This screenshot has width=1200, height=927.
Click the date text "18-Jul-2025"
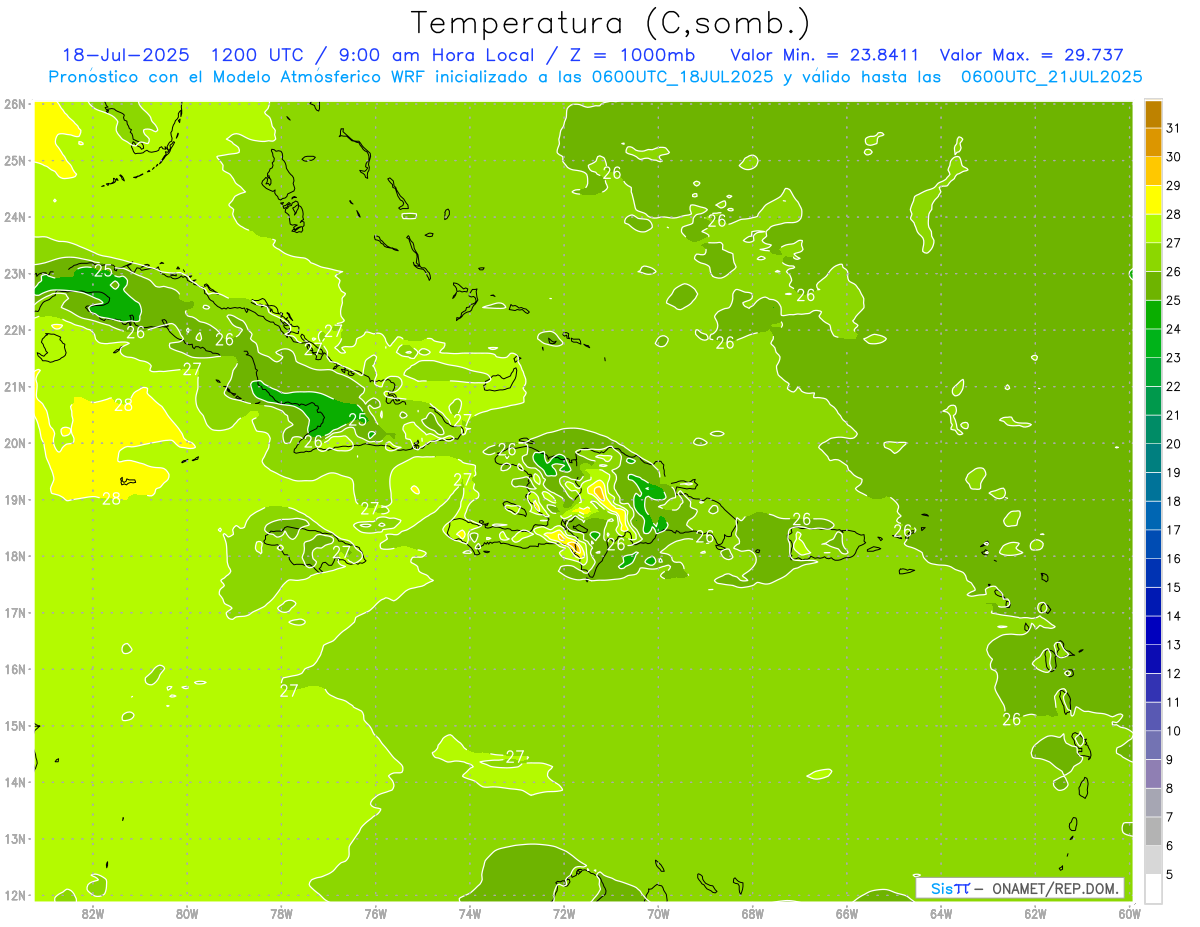pos(125,55)
